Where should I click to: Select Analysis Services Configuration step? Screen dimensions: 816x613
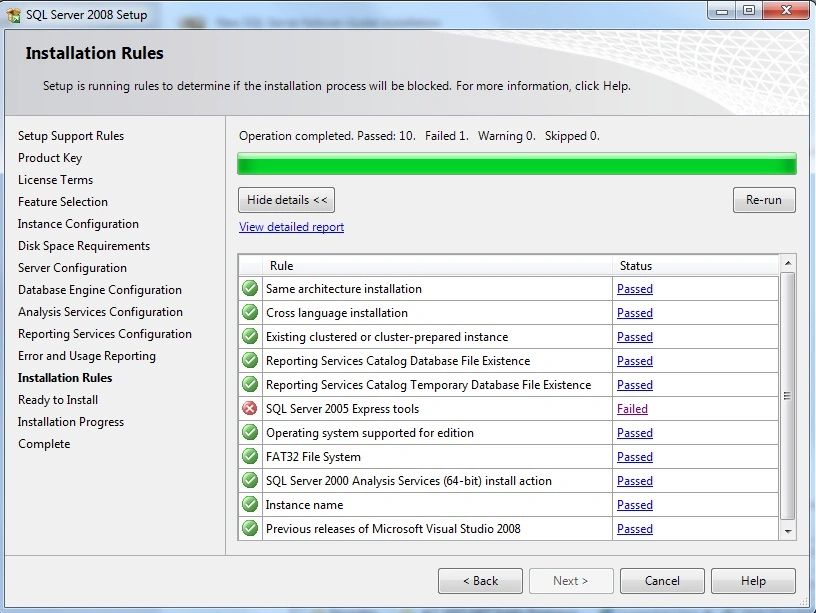tap(100, 312)
